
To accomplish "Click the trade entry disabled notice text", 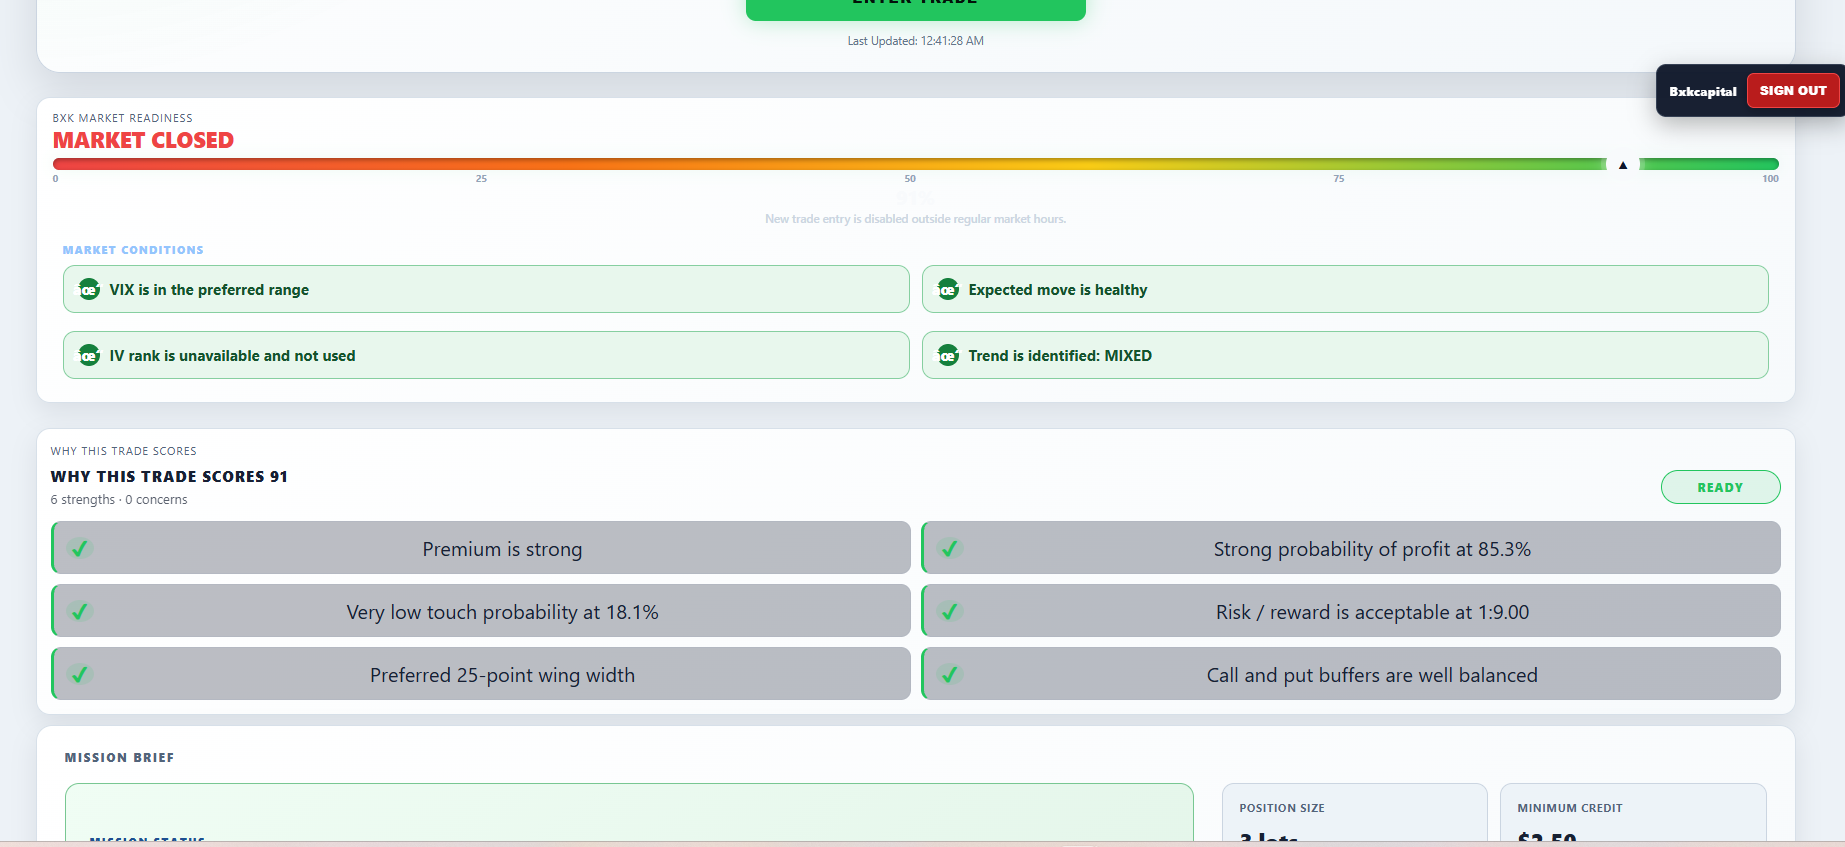I will (x=915, y=219).
